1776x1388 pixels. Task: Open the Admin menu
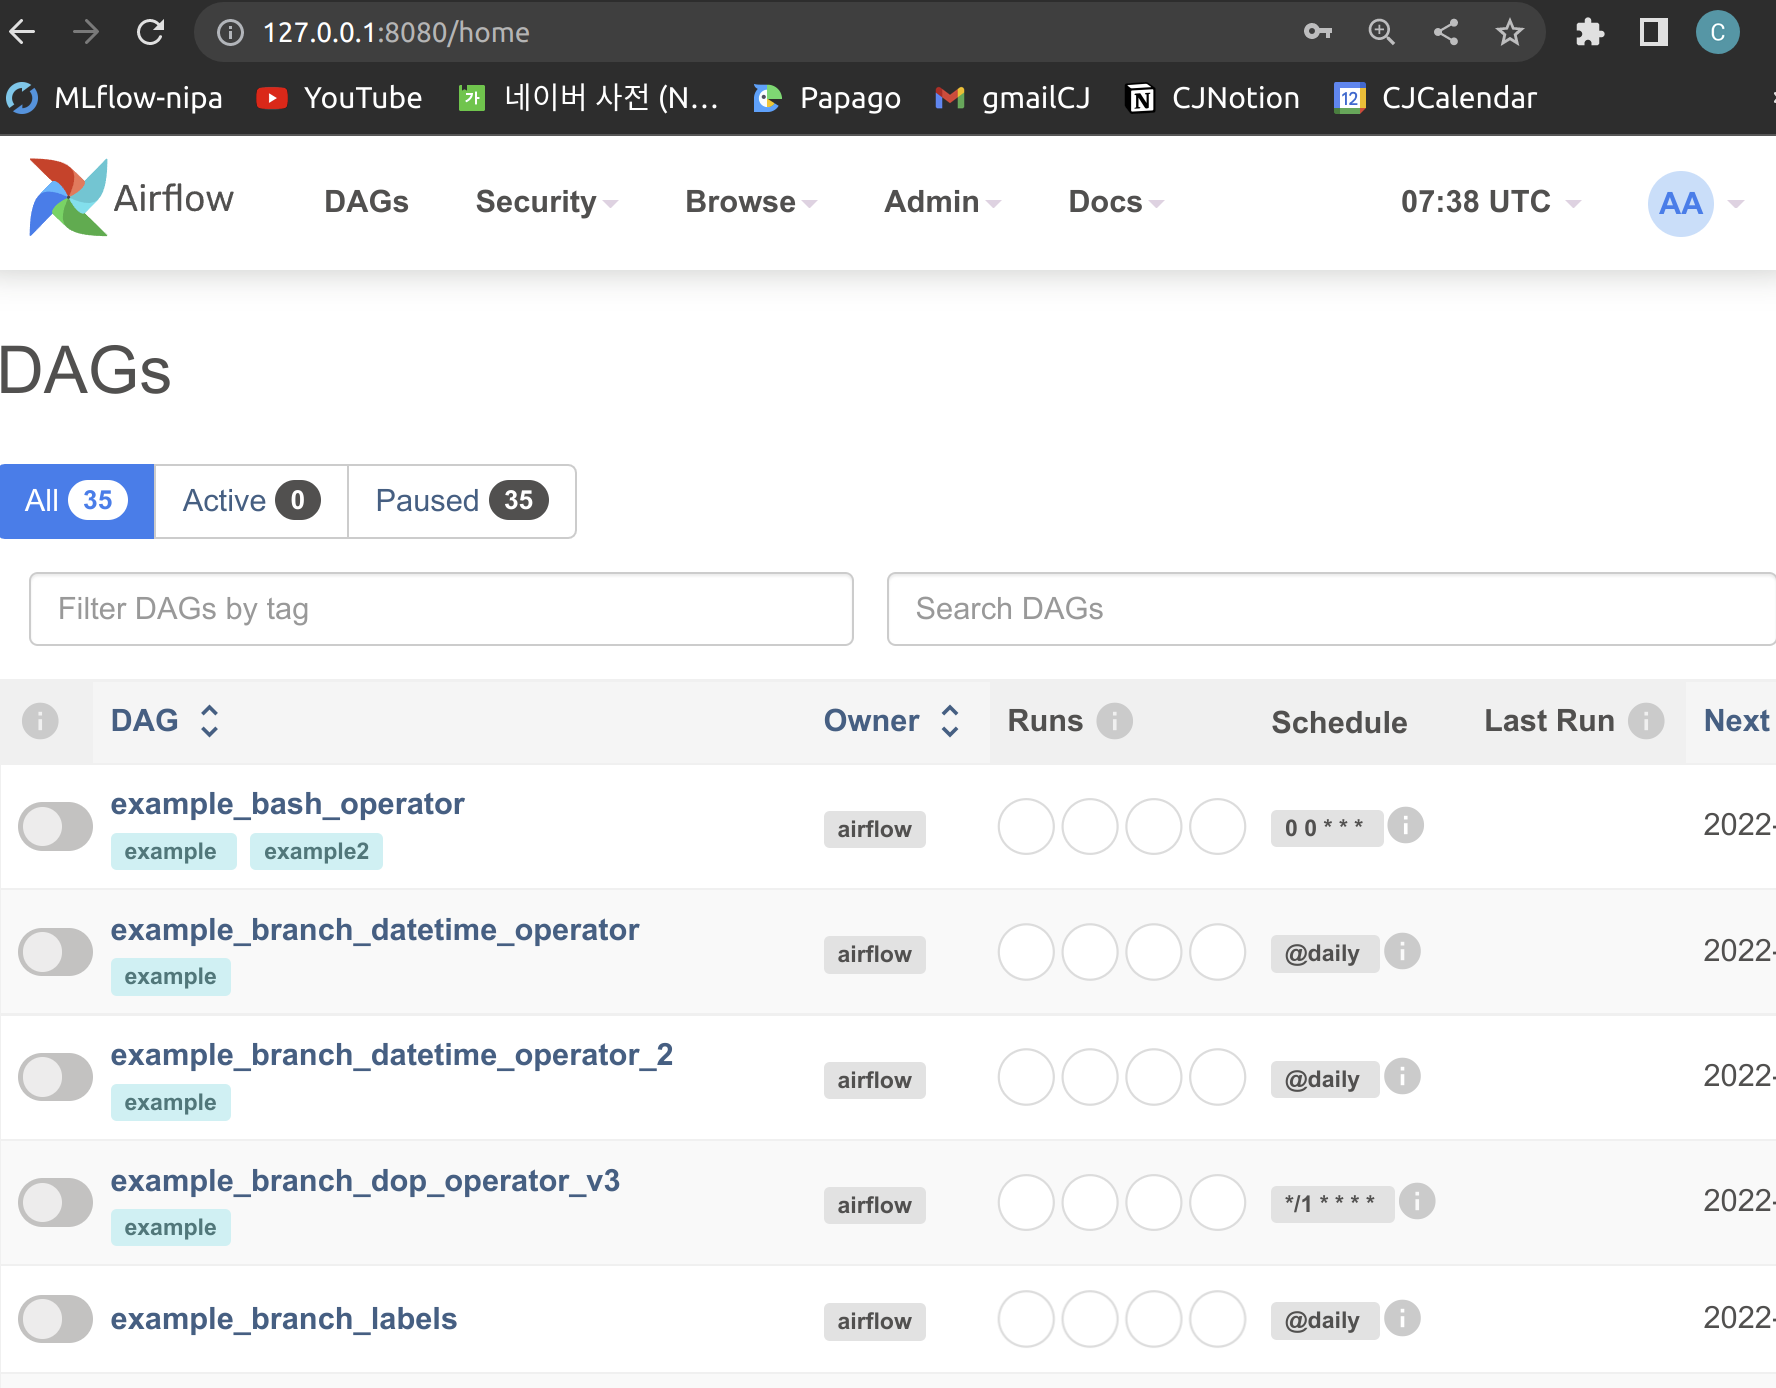[x=942, y=202]
